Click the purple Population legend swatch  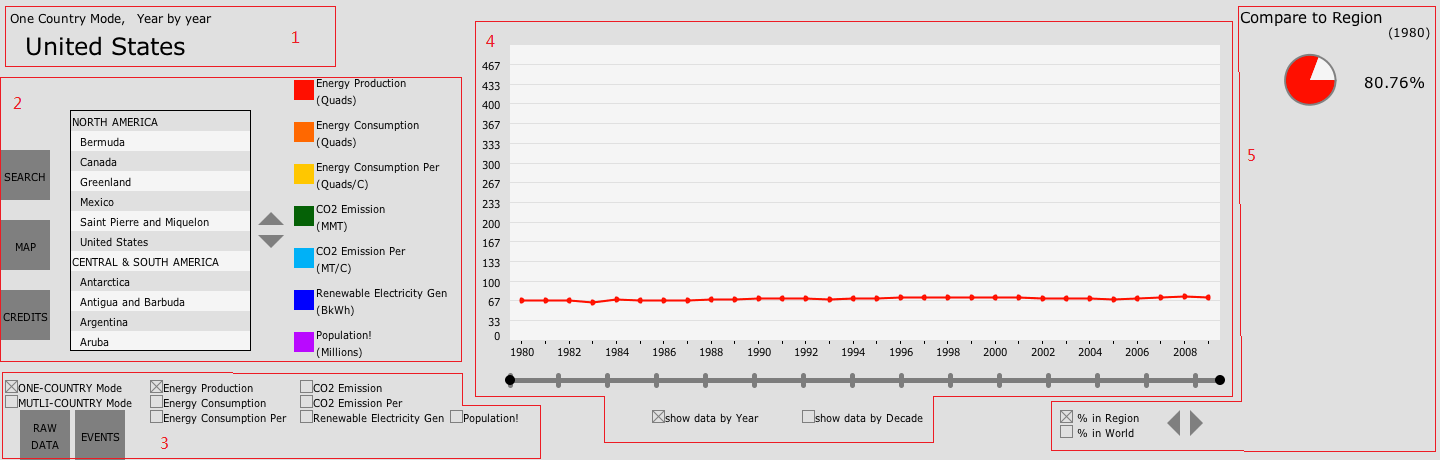[304, 342]
